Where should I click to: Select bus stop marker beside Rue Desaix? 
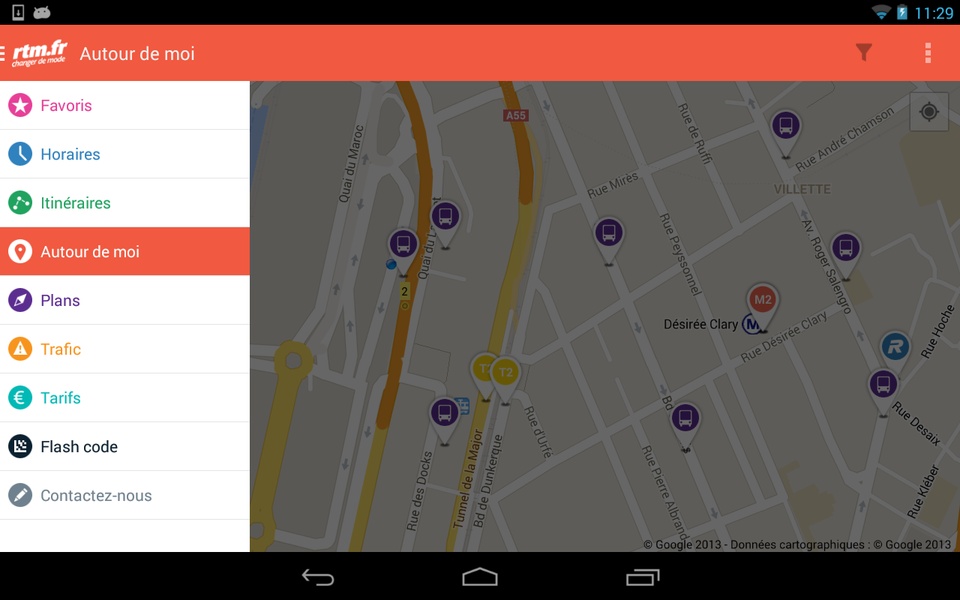883,392
